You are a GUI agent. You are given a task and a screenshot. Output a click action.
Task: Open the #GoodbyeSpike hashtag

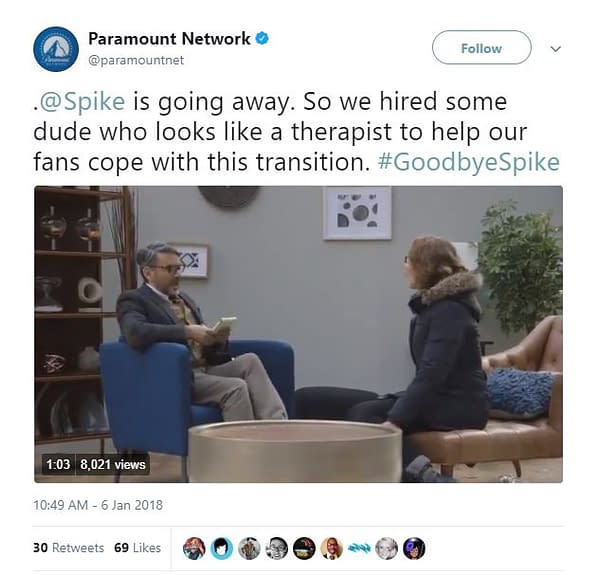[468, 162]
